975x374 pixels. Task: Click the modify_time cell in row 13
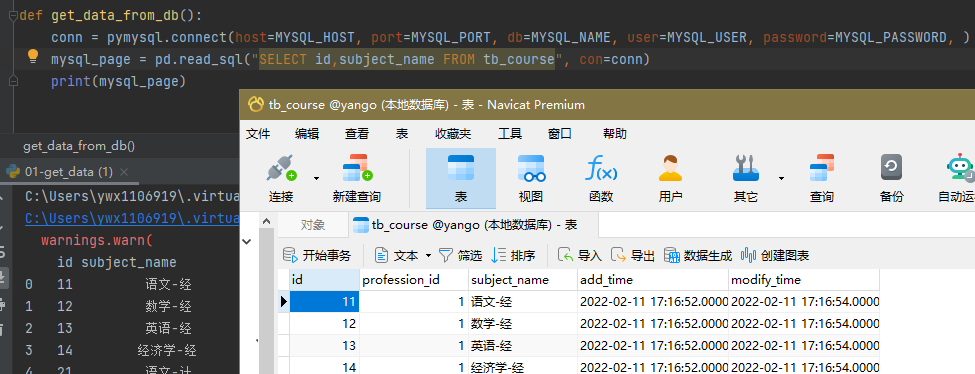point(804,345)
